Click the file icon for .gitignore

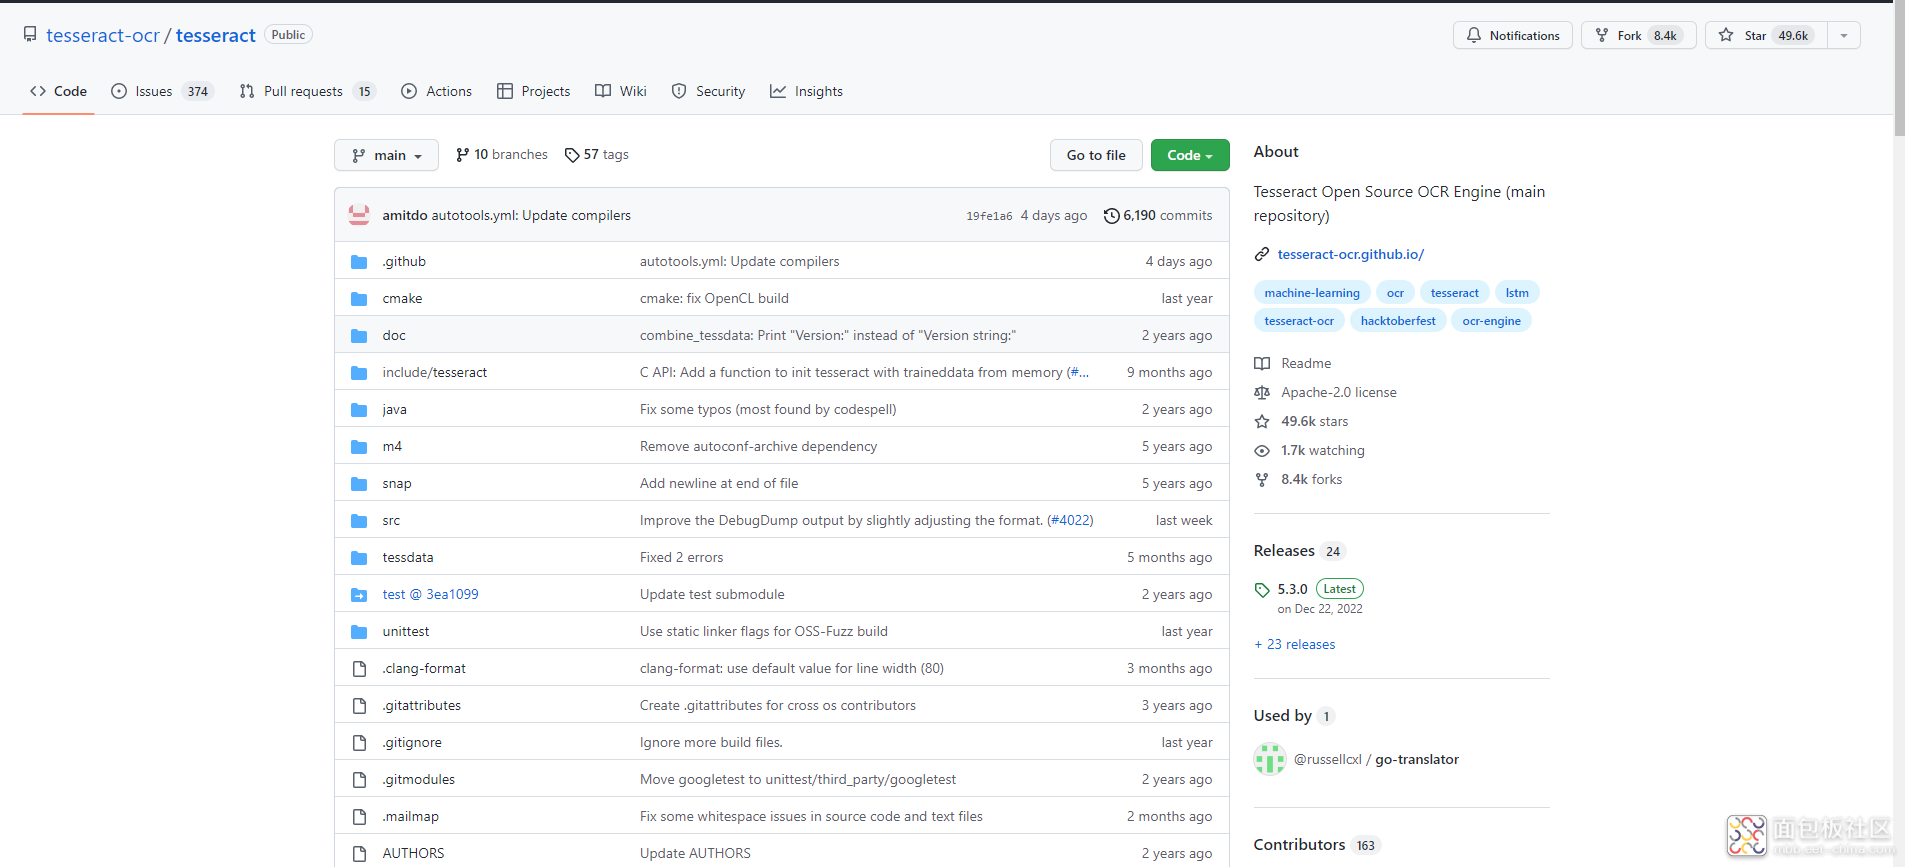click(359, 743)
